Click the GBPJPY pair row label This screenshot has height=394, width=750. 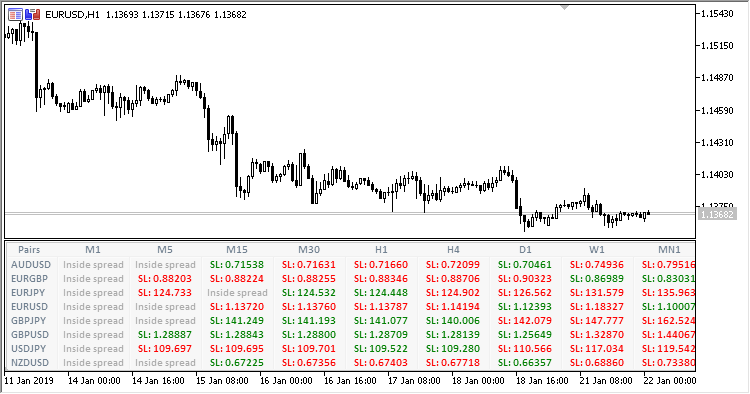point(29,320)
